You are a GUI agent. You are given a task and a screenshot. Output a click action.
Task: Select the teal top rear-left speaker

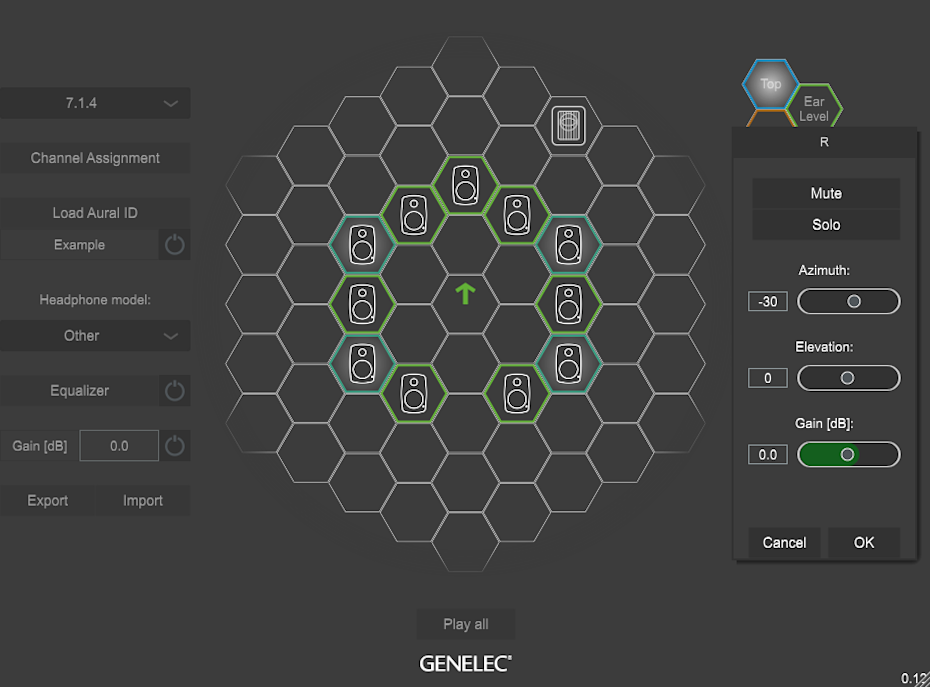click(362, 364)
